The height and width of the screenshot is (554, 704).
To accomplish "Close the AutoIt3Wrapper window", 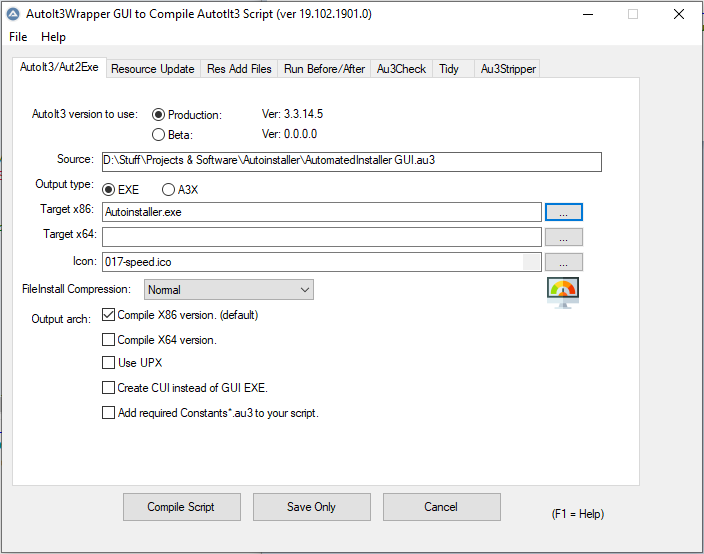I will [679, 14].
